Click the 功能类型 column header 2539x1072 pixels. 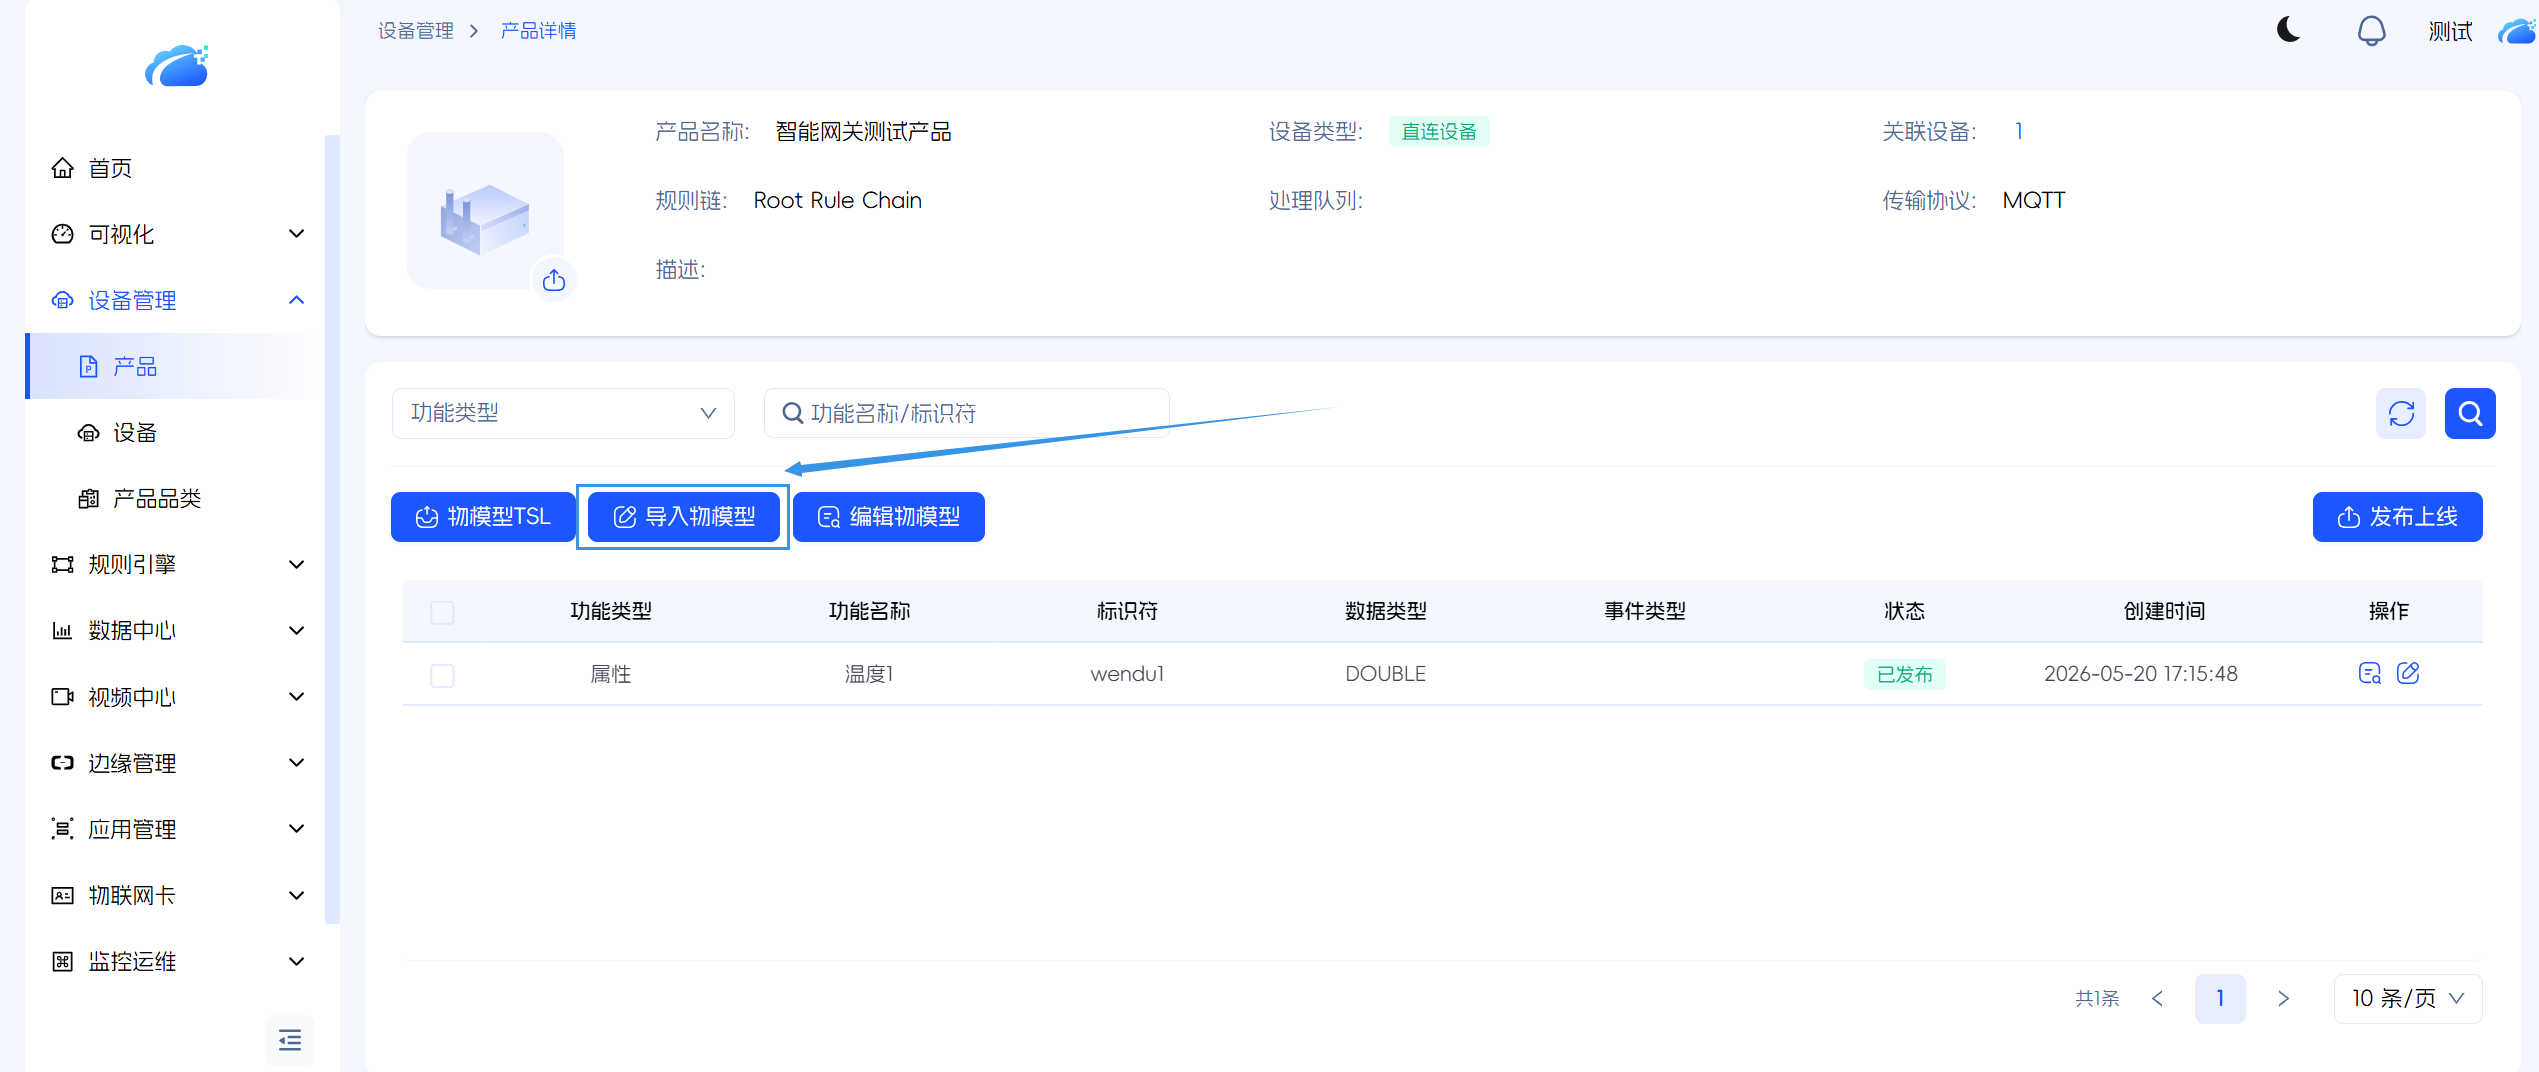610,611
